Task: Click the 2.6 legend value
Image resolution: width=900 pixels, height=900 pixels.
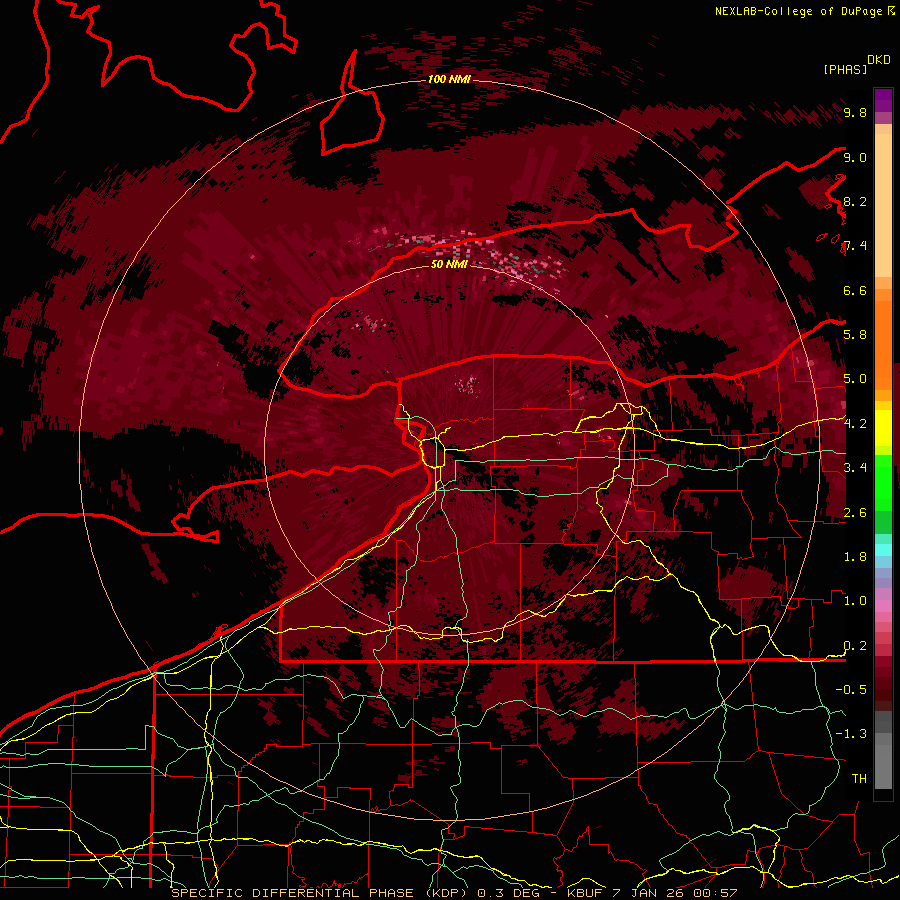Action: (855, 513)
